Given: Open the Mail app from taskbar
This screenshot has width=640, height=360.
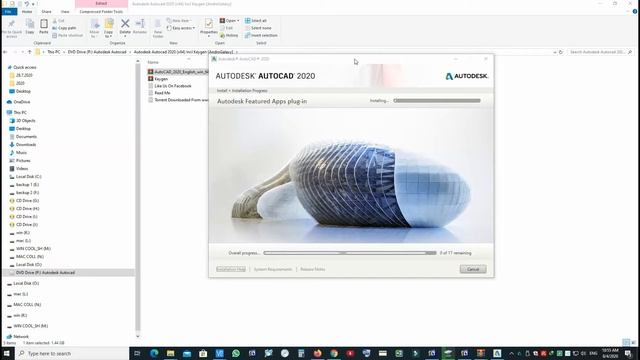Looking at the screenshot, I should 187,353.
